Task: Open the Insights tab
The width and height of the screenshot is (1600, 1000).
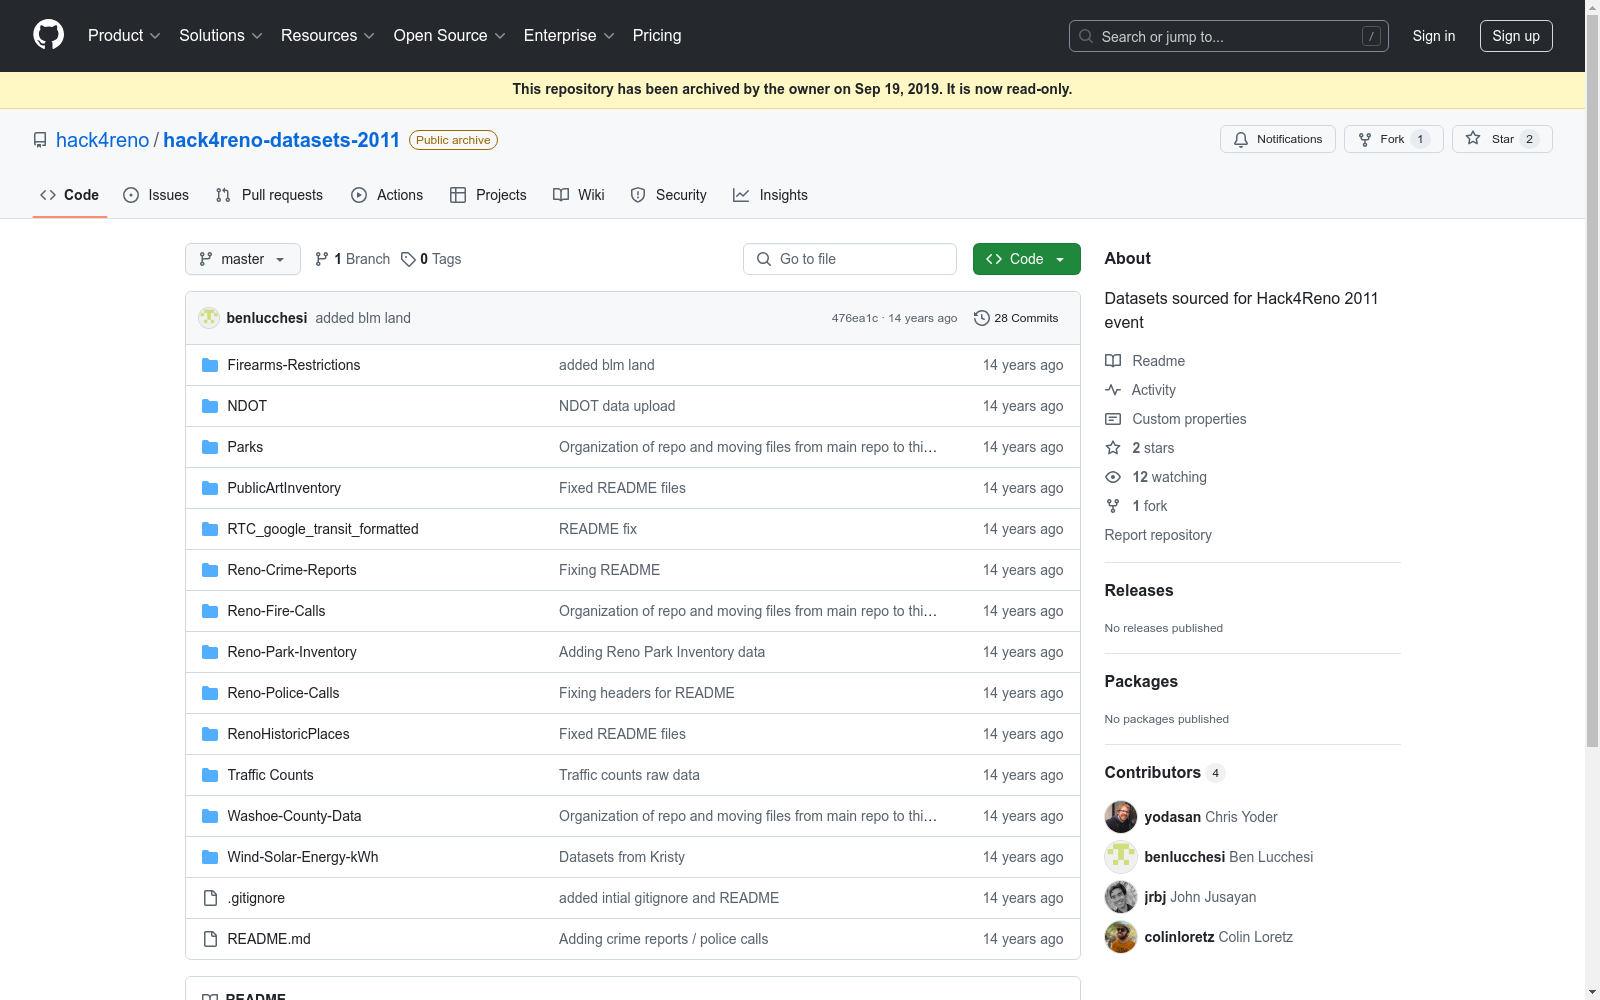Action: pyautogui.click(x=770, y=195)
